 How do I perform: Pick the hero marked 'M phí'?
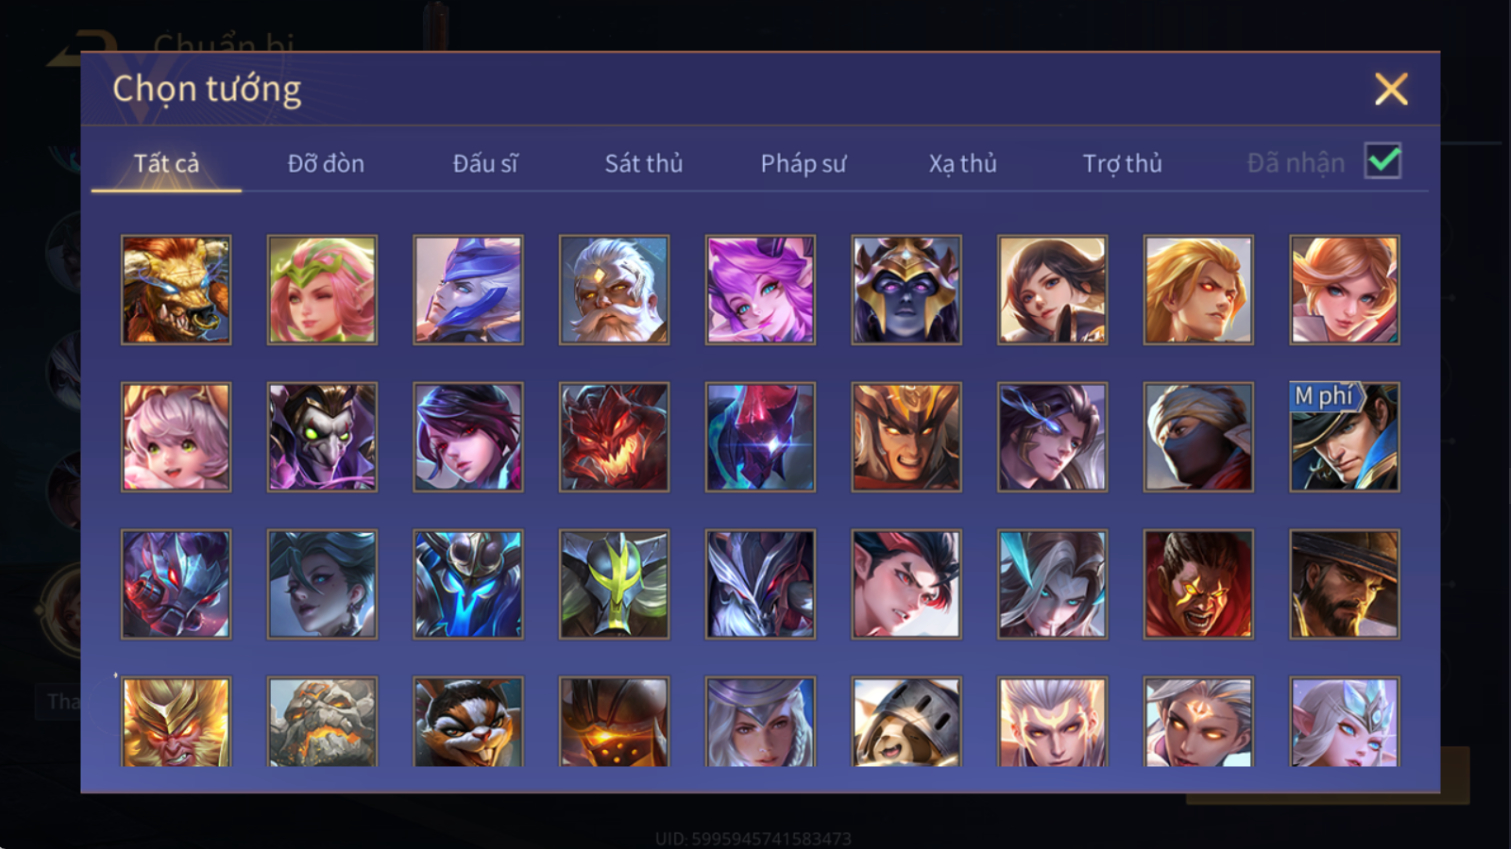[x=1344, y=437]
